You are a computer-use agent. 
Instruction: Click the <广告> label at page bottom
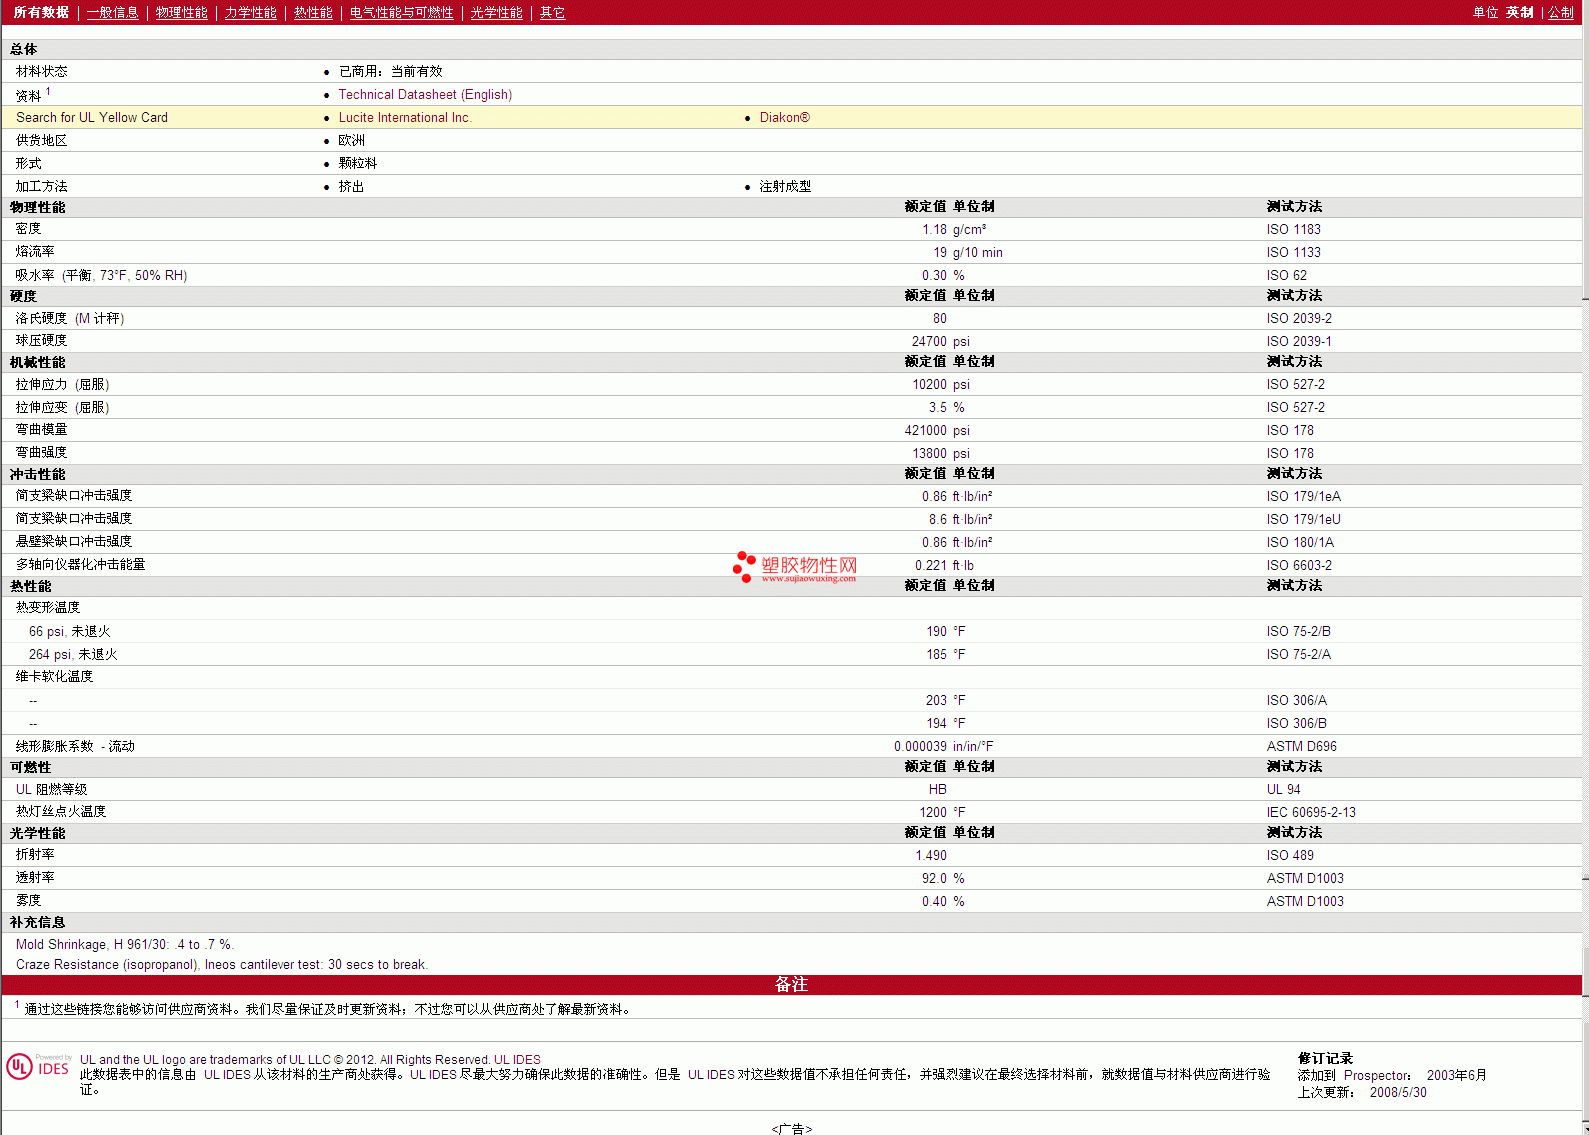click(791, 1128)
